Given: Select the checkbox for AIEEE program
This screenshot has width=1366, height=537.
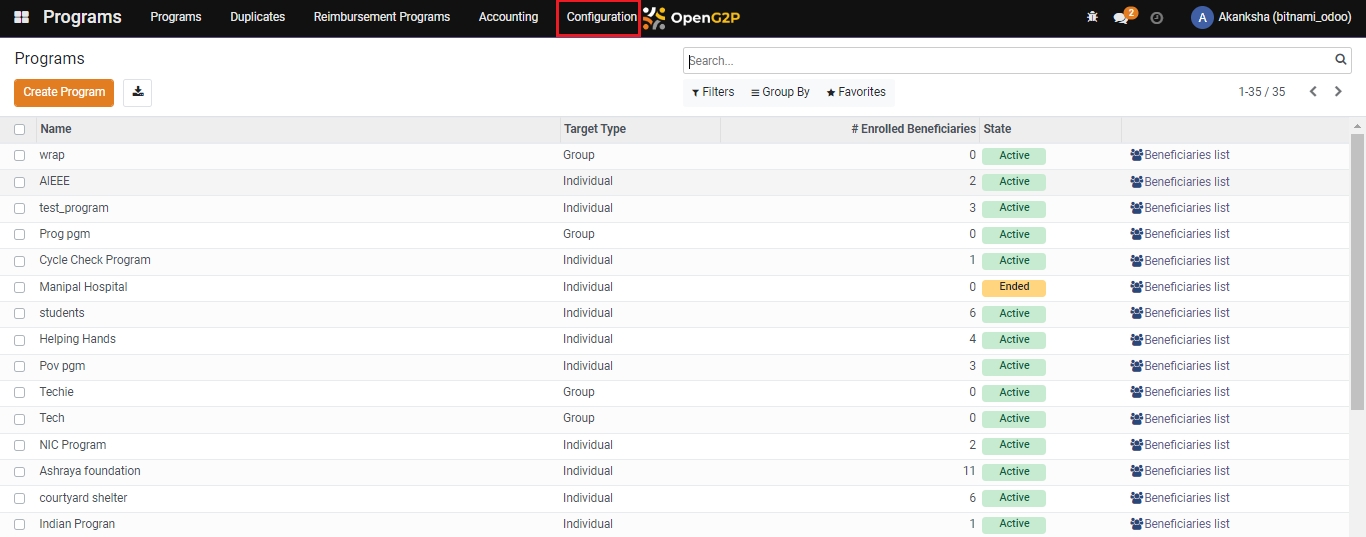Looking at the screenshot, I should 19,182.
